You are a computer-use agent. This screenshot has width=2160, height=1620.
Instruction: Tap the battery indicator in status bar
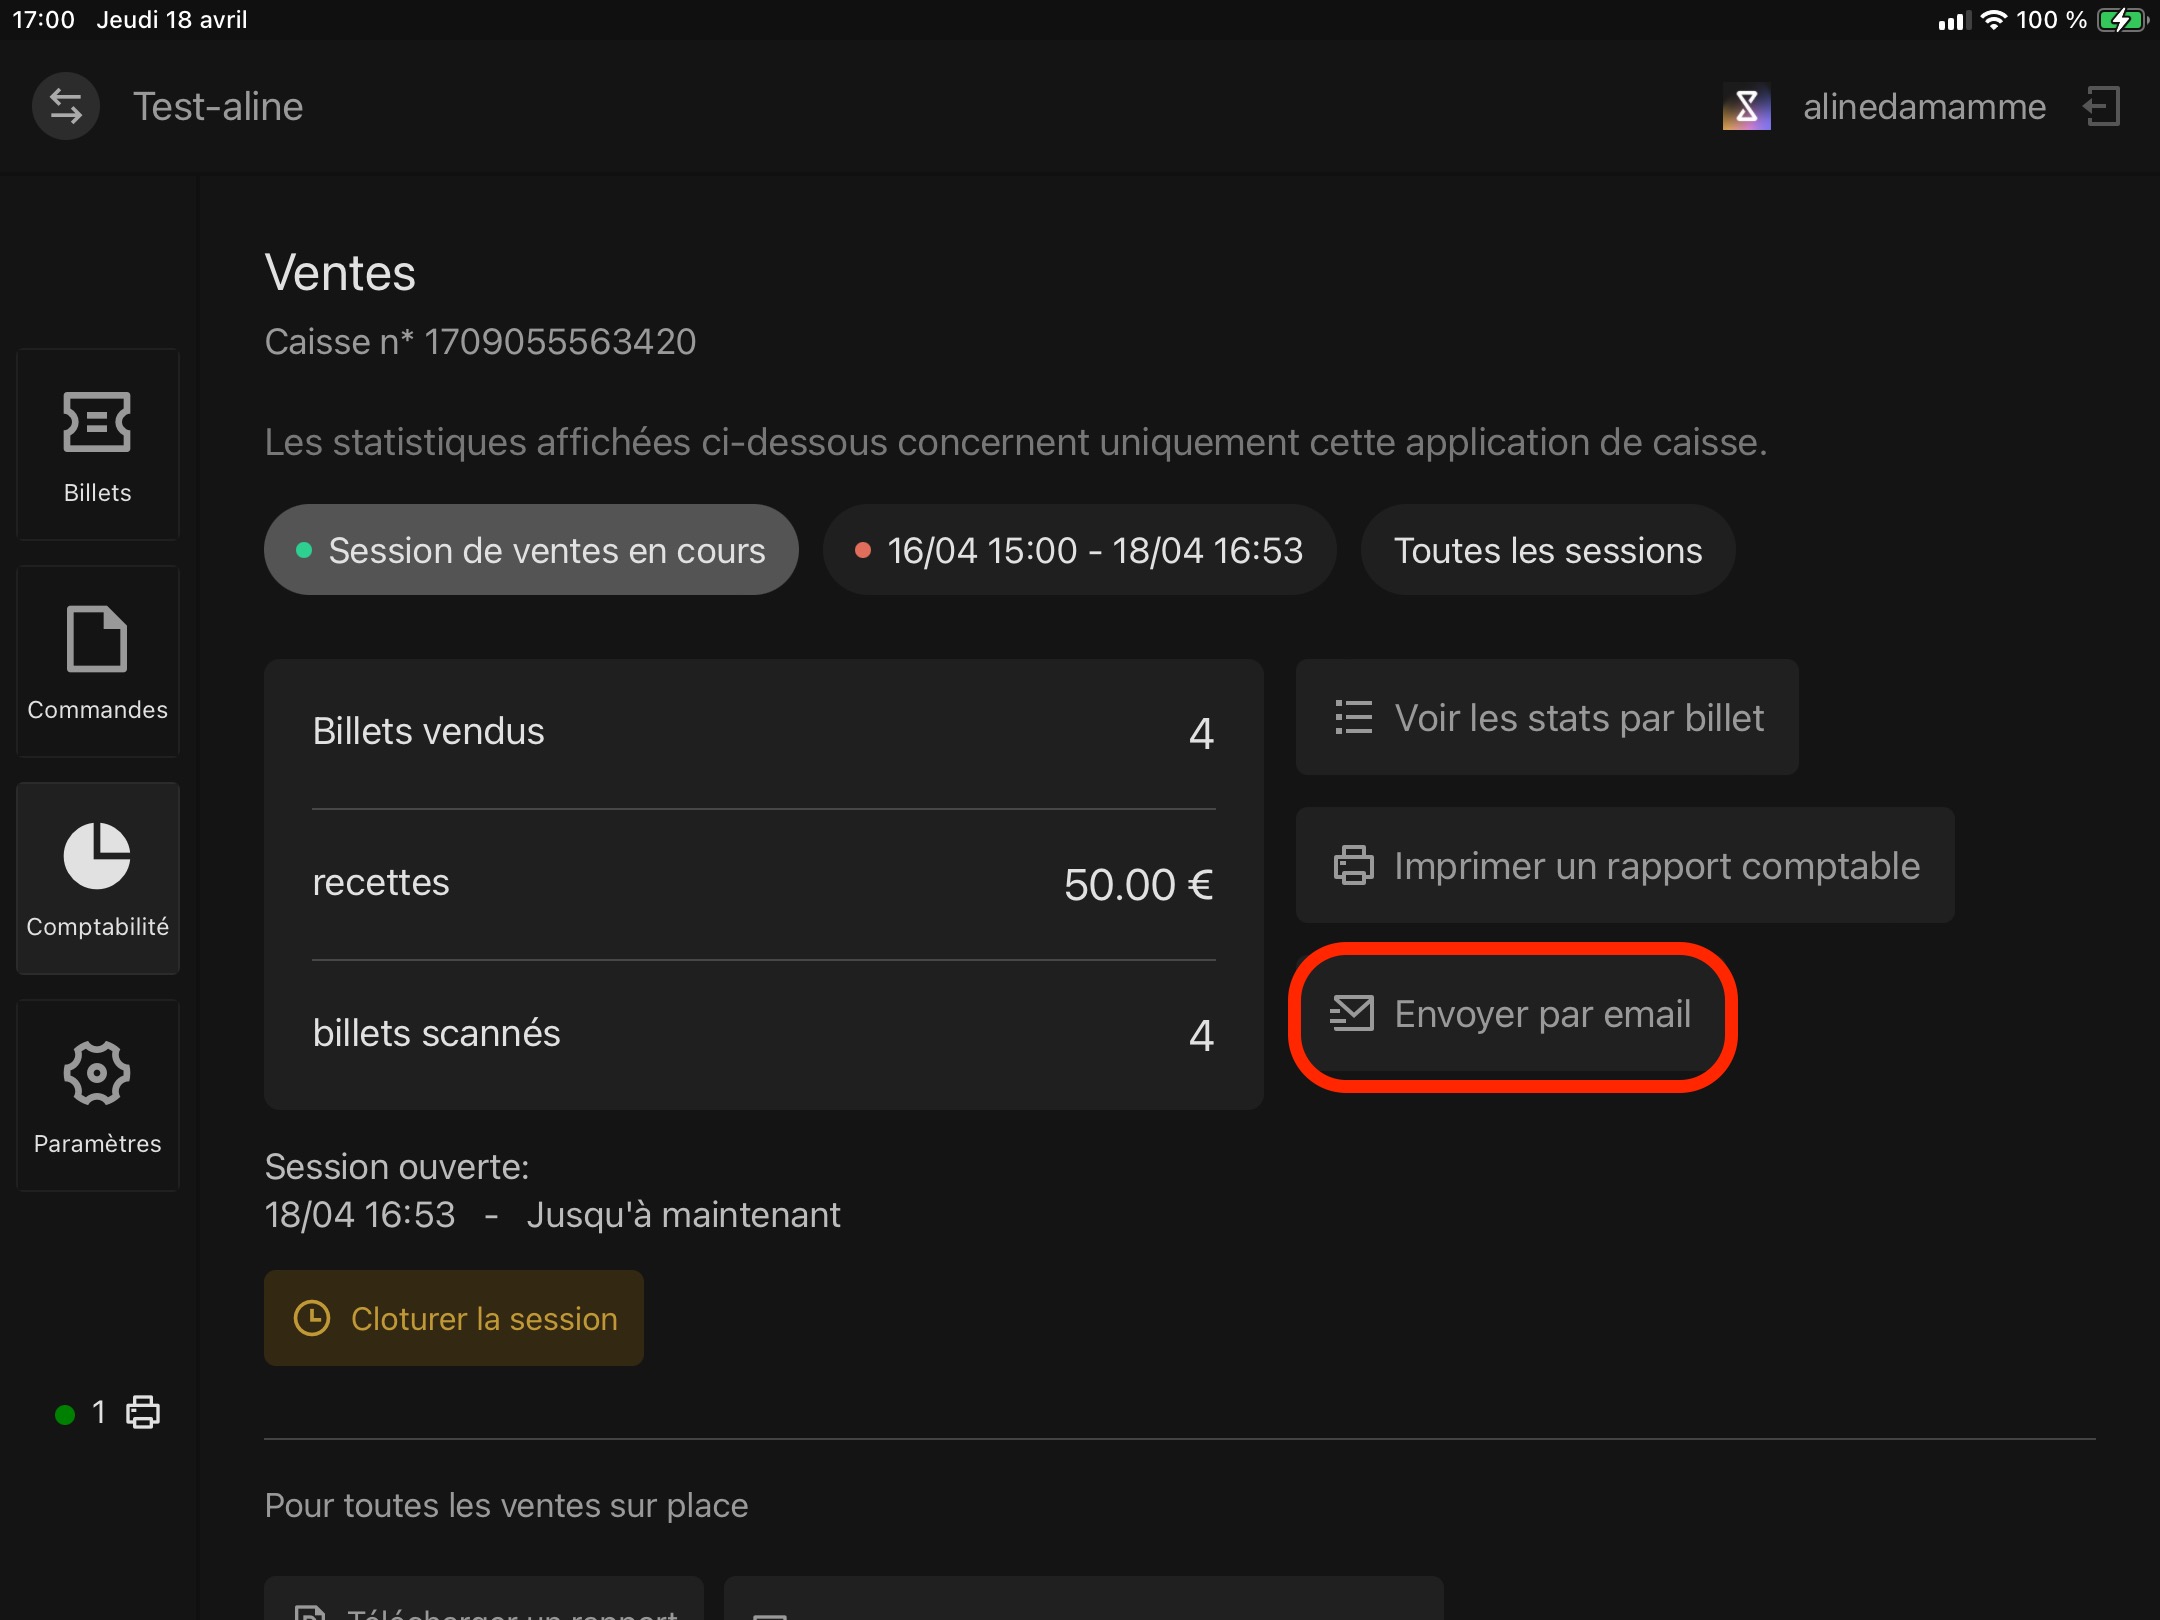[2121, 20]
